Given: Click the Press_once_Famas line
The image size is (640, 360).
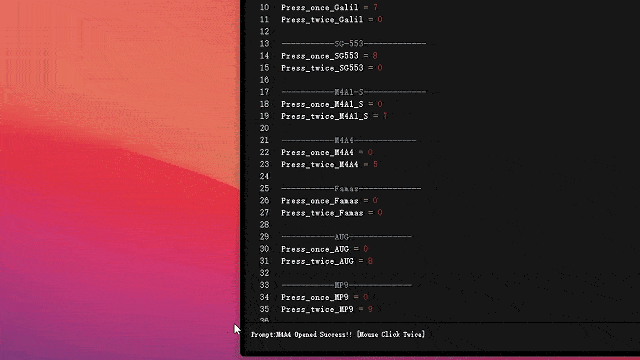Looking at the screenshot, I should pyautogui.click(x=329, y=200).
